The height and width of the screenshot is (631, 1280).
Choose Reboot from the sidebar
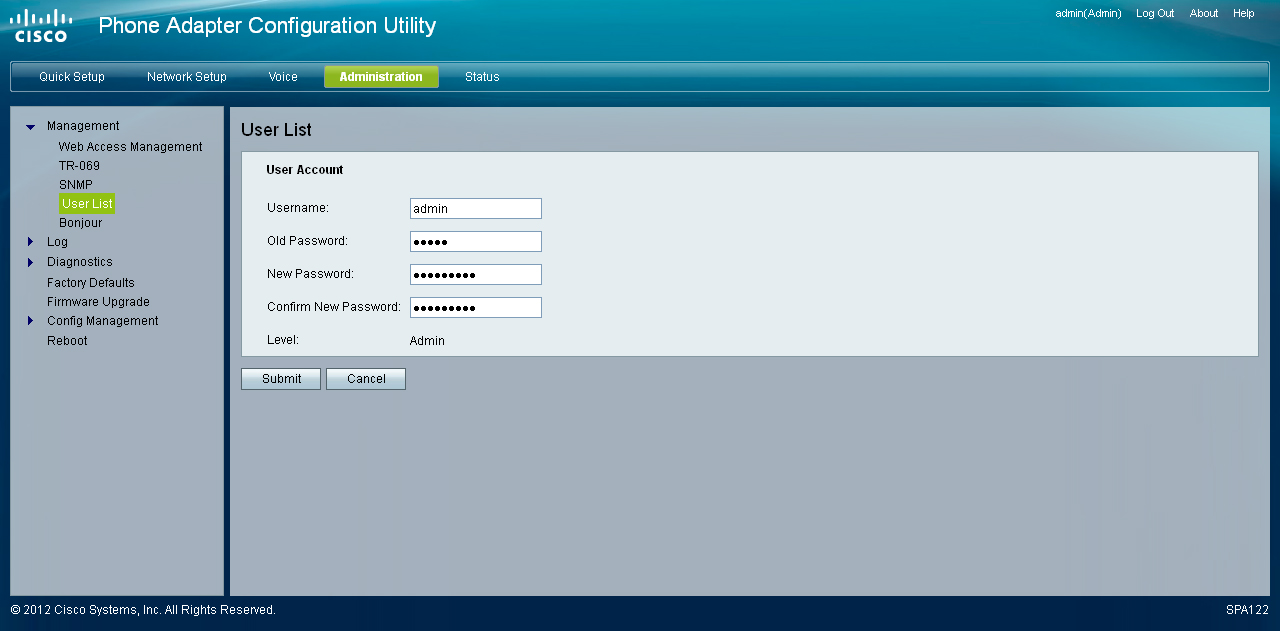tap(67, 341)
